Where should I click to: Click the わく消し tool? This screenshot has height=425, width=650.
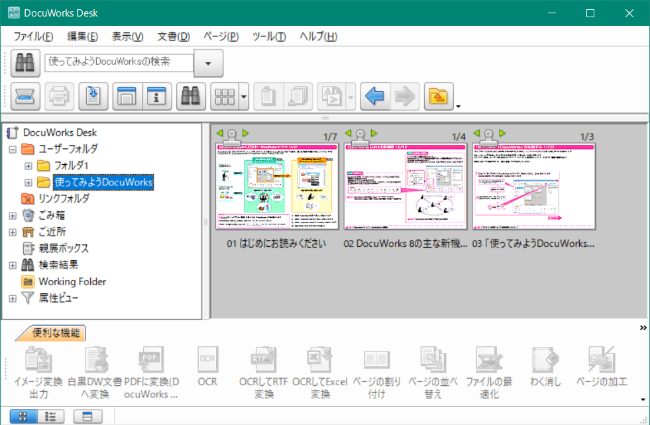[x=546, y=367]
